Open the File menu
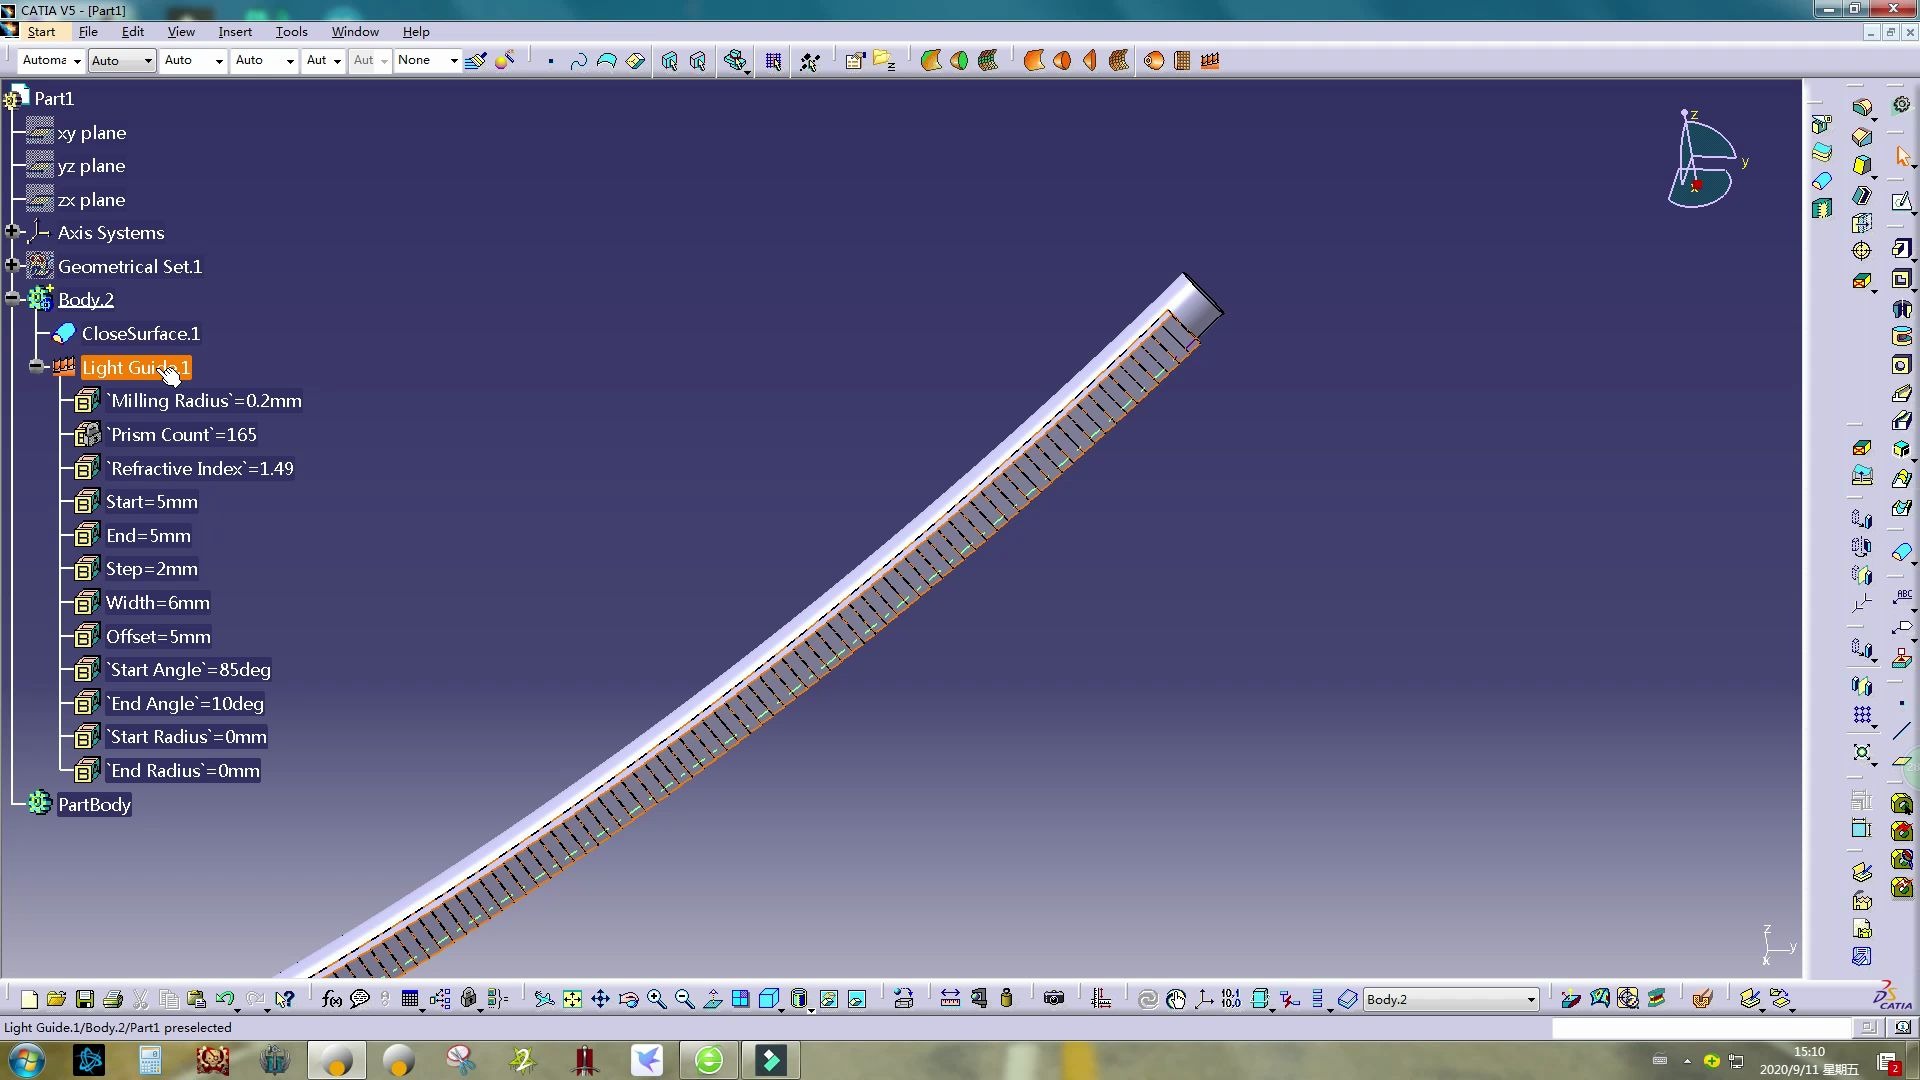 point(88,32)
